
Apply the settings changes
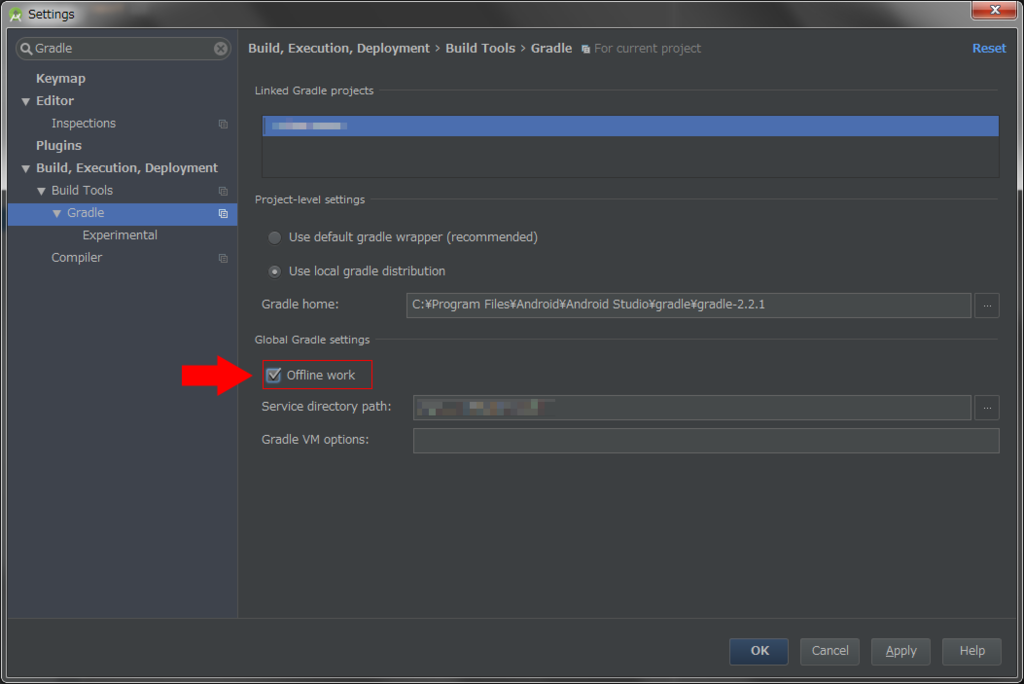900,651
